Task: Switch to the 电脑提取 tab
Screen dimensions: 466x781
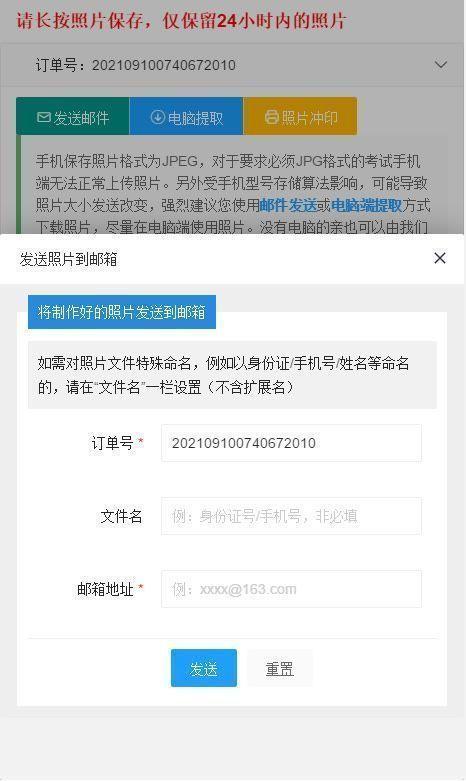Action: click(186, 117)
